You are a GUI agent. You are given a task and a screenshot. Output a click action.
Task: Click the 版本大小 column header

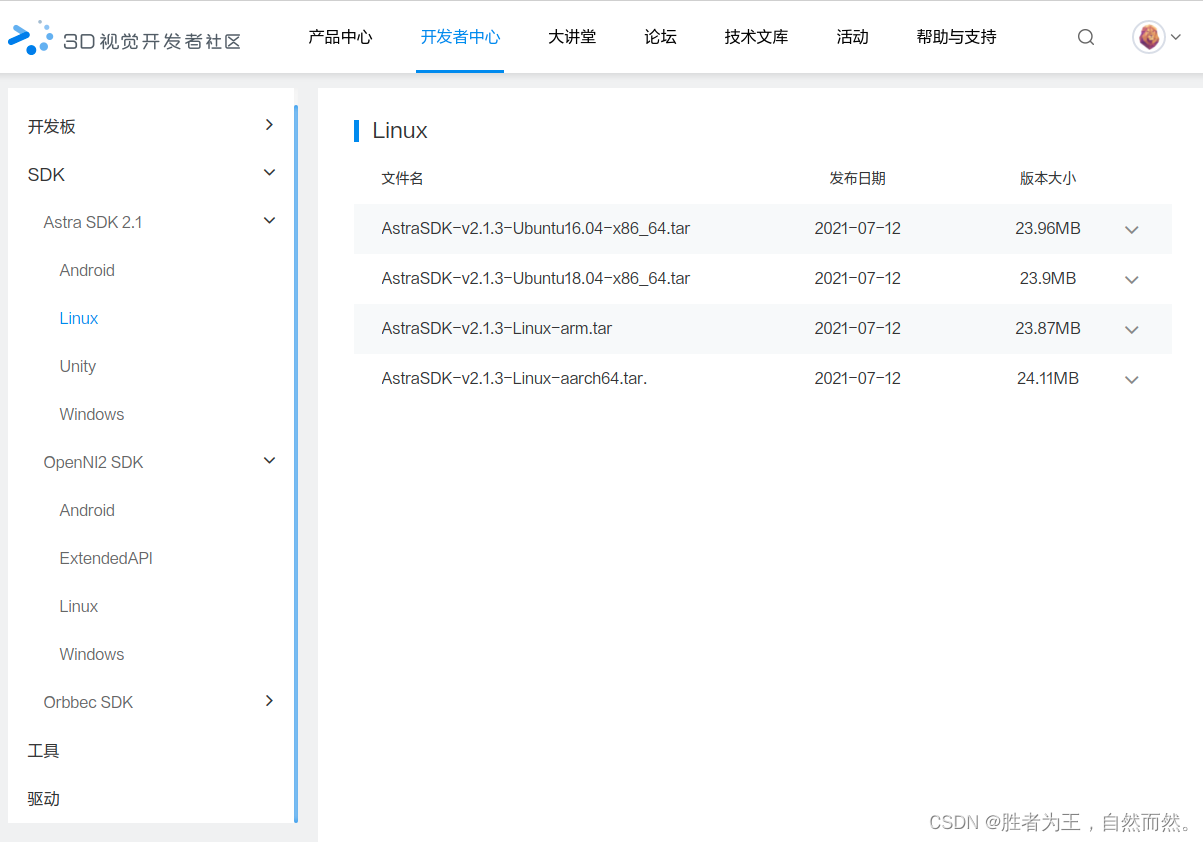[x=1048, y=178]
